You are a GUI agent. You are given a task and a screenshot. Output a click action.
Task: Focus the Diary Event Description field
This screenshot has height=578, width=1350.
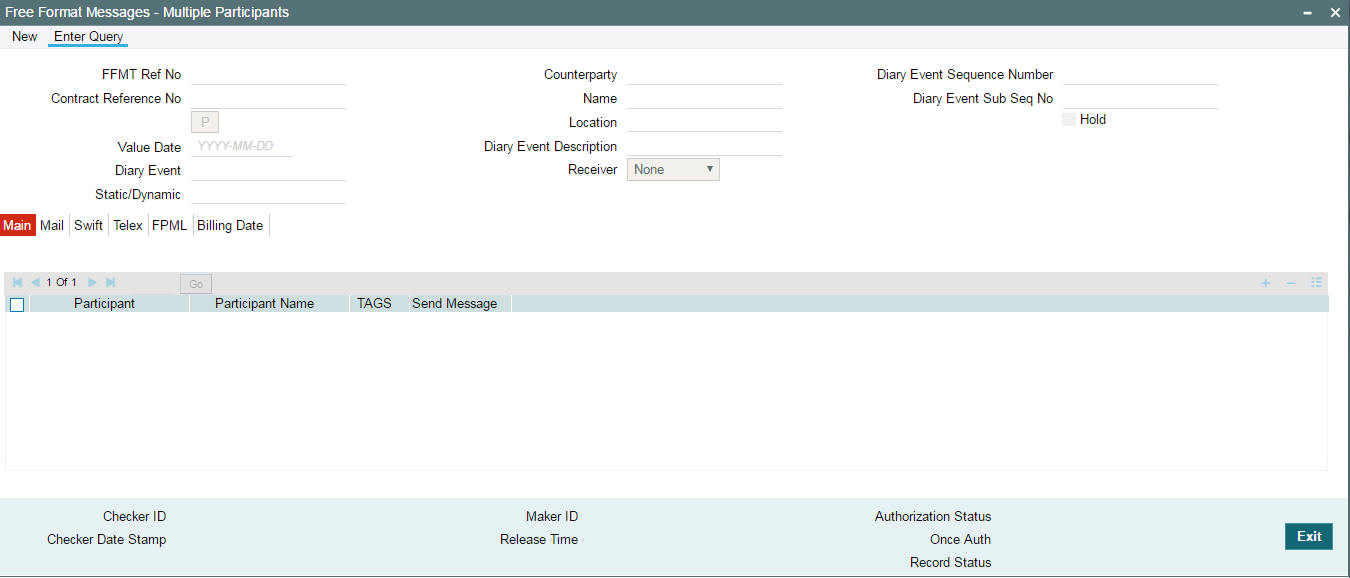coord(704,146)
